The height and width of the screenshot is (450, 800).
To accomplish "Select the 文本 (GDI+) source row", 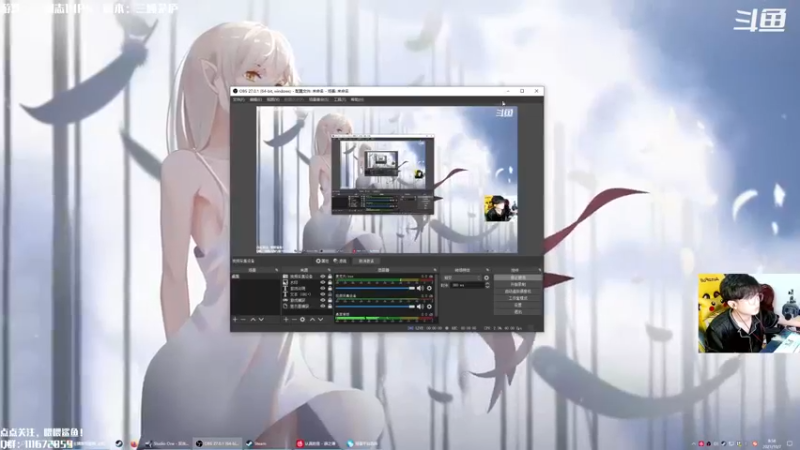I will (307, 294).
